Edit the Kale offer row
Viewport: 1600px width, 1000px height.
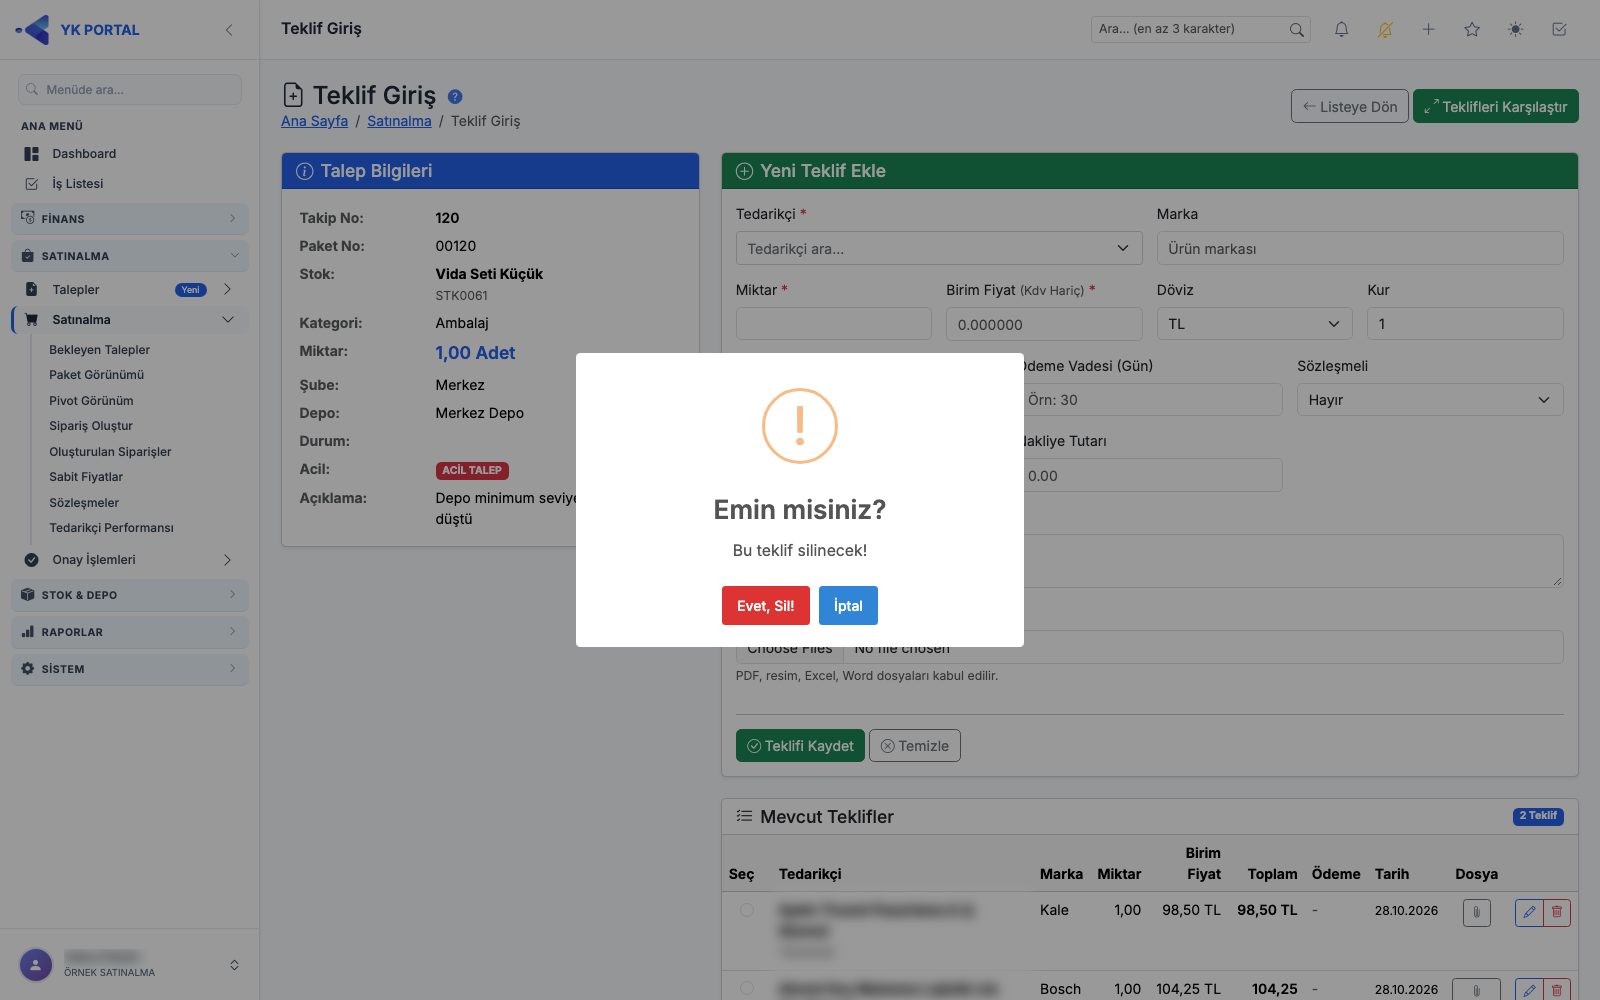[1529, 912]
